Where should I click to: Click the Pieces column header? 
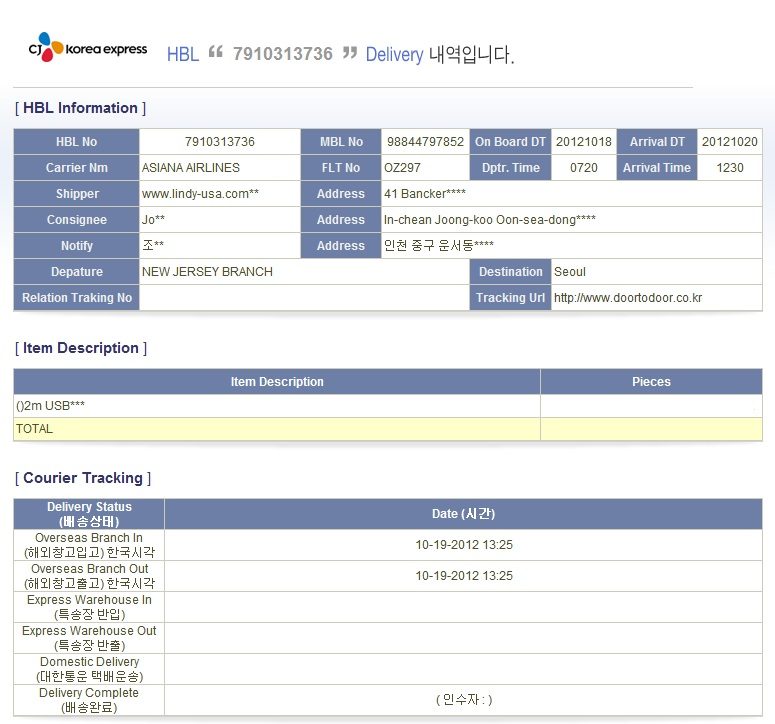tap(651, 382)
